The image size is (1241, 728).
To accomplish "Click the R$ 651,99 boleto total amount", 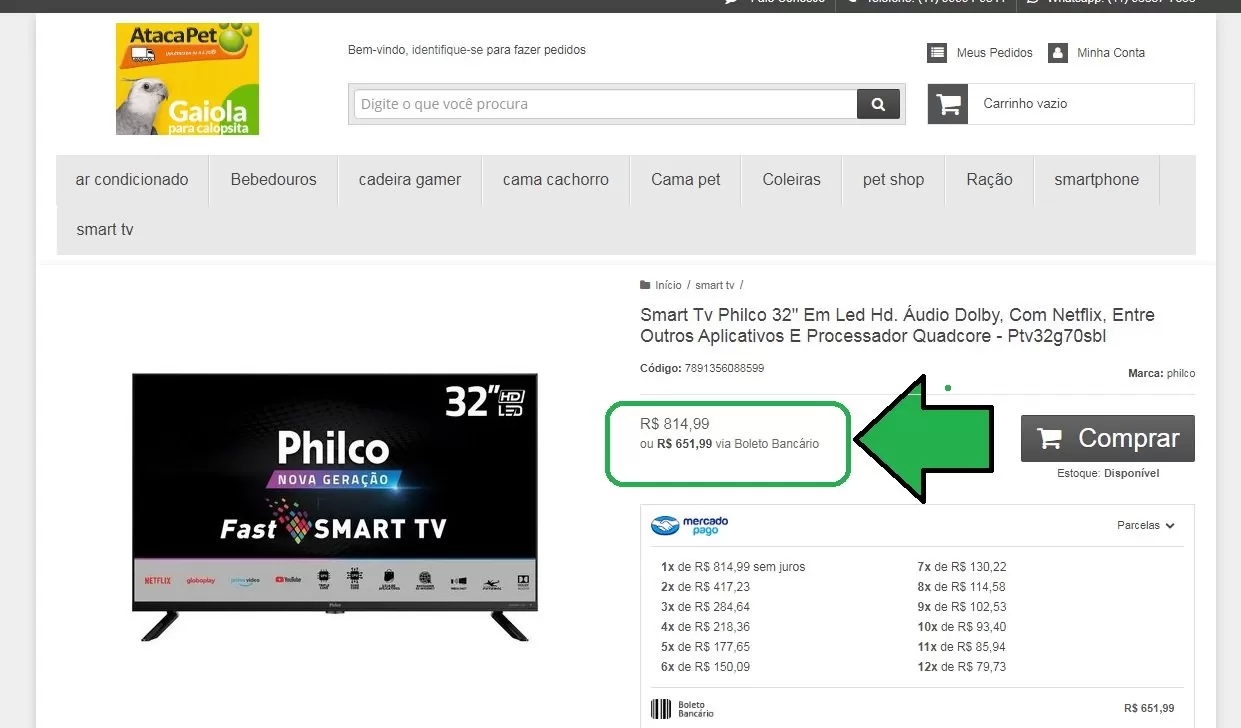I will click(x=1149, y=709).
